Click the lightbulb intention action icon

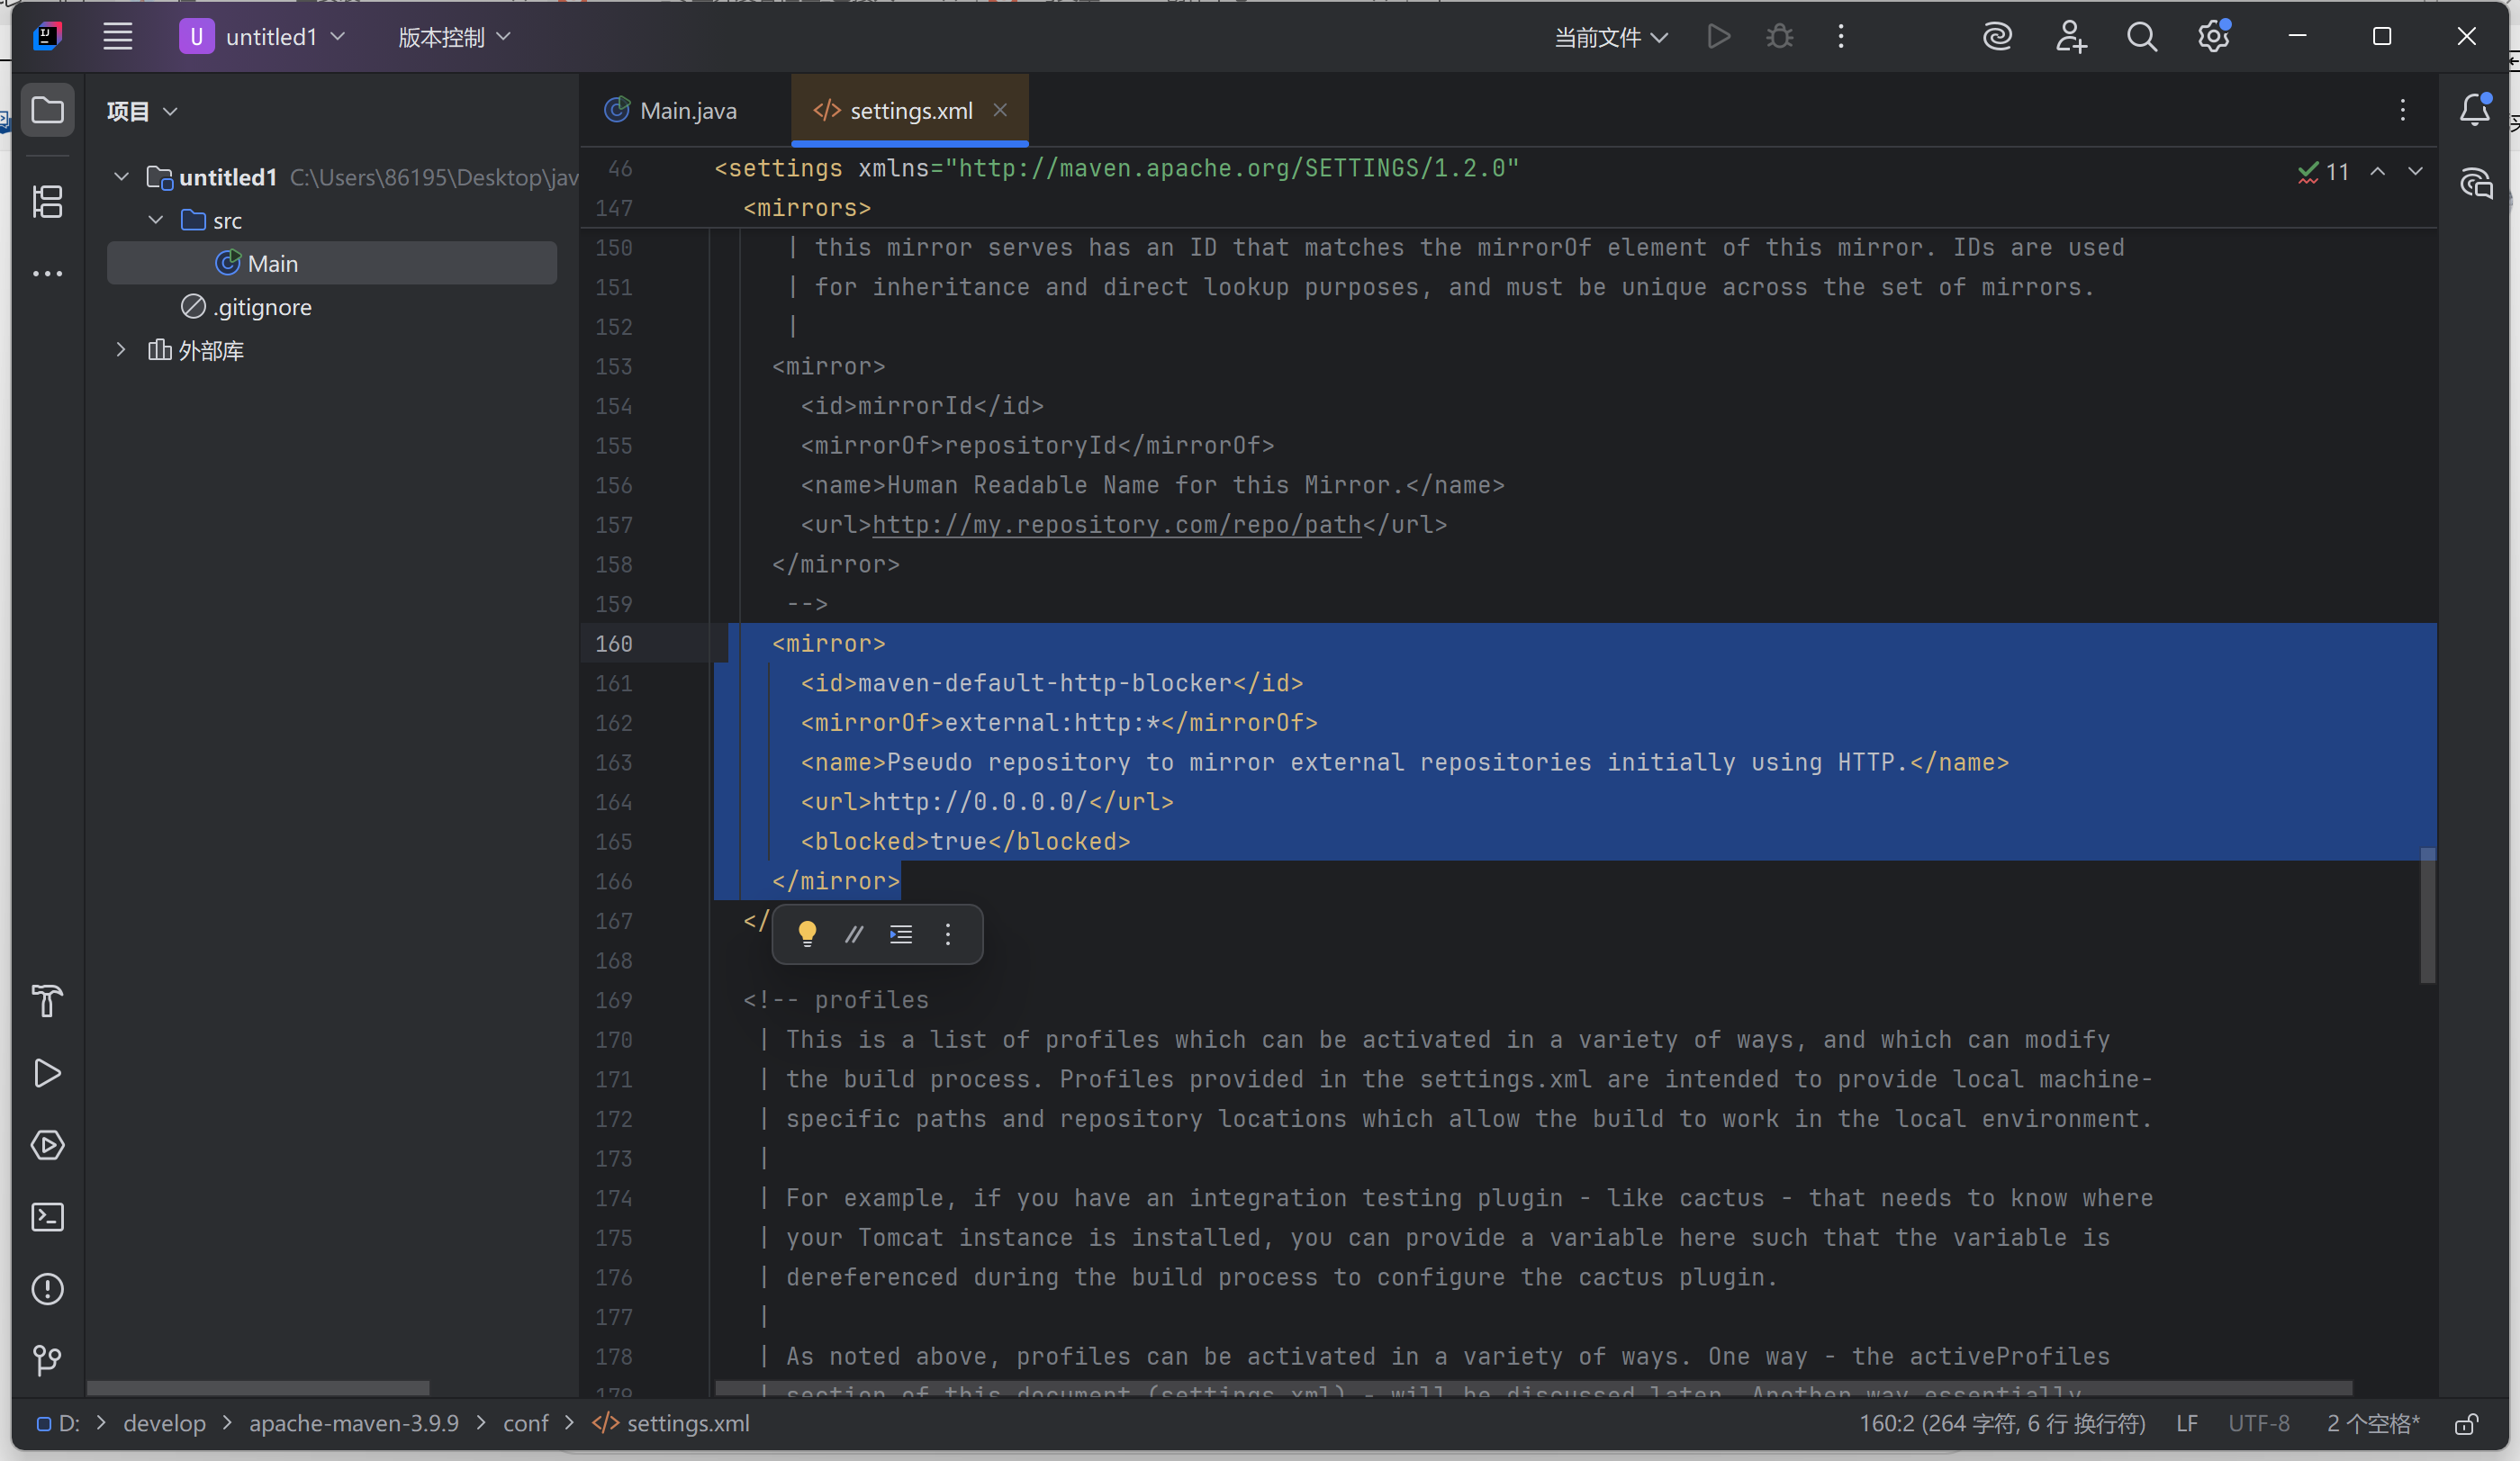tap(807, 934)
